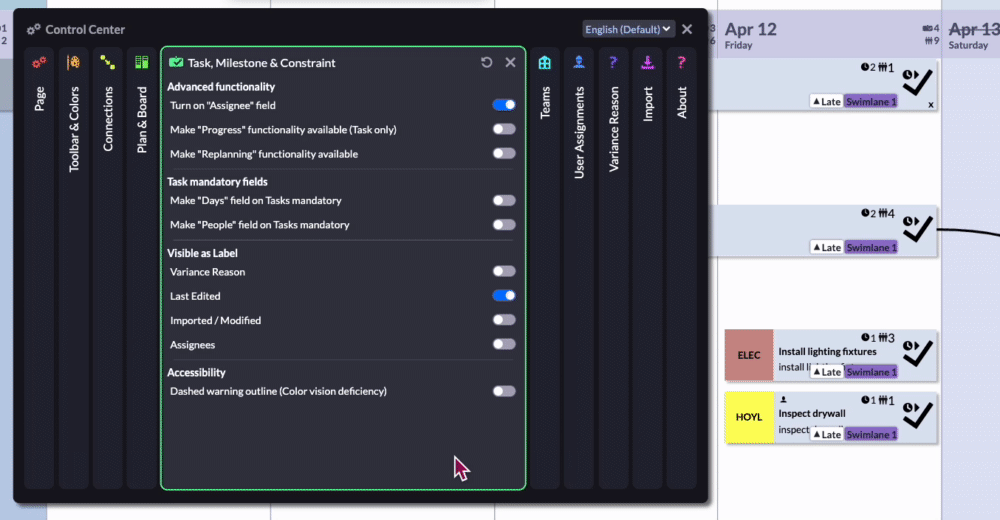
Task: Close the Task, Milestone & Constraint panel
Action: [x=510, y=63]
